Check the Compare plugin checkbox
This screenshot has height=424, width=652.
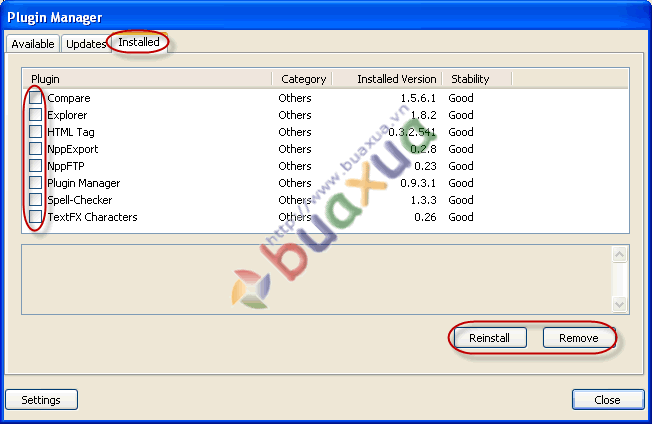[x=35, y=98]
